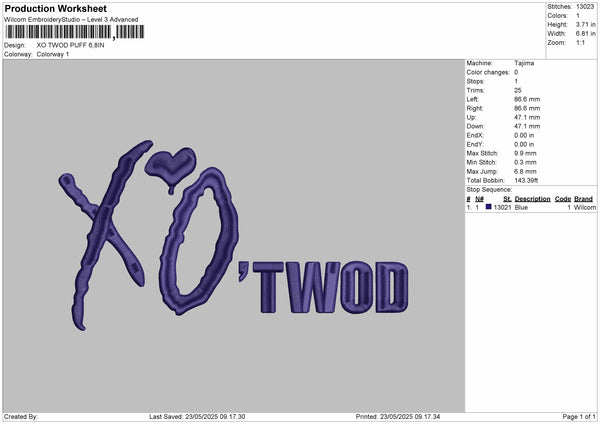This screenshot has height=424, width=600.
Task: Click the Trims value '25'
Action: (x=518, y=90)
